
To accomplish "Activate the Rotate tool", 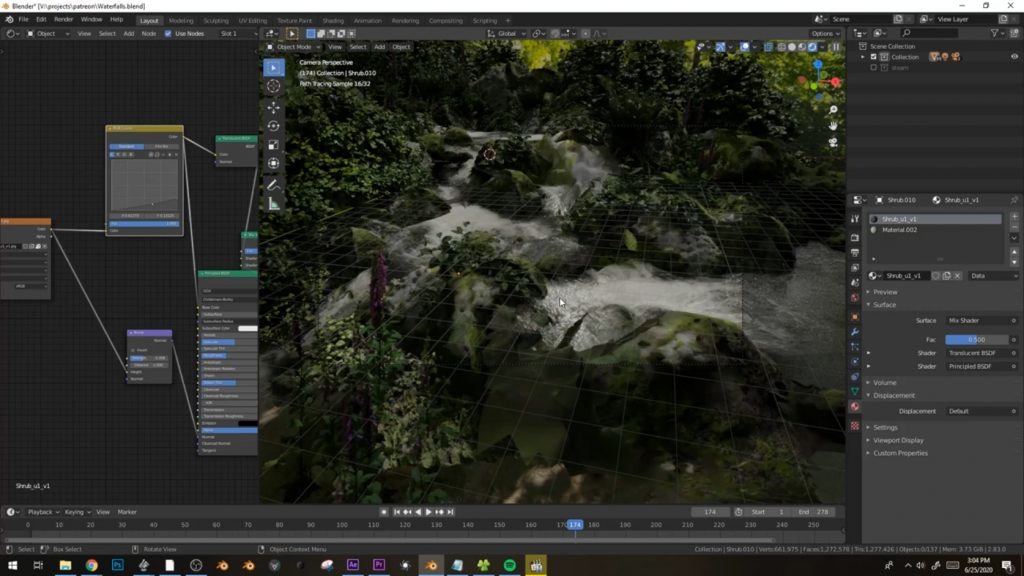I will 274,126.
